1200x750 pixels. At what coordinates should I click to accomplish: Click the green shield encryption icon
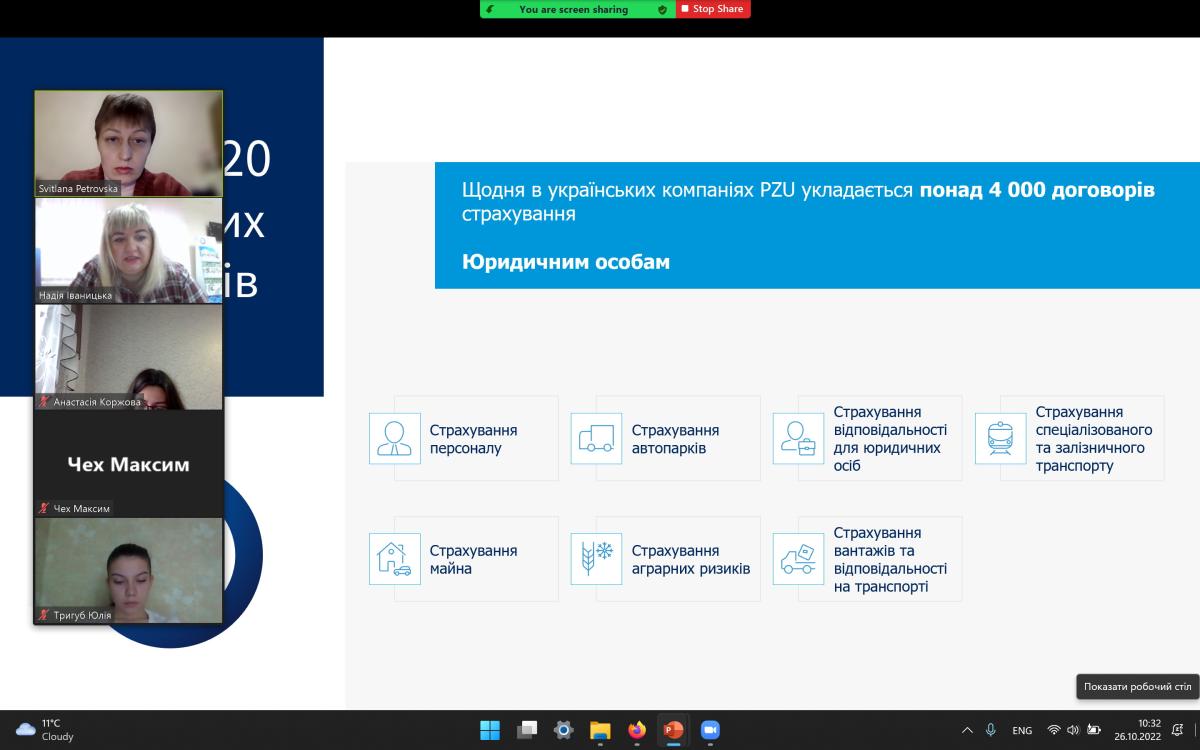coord(662,9)
